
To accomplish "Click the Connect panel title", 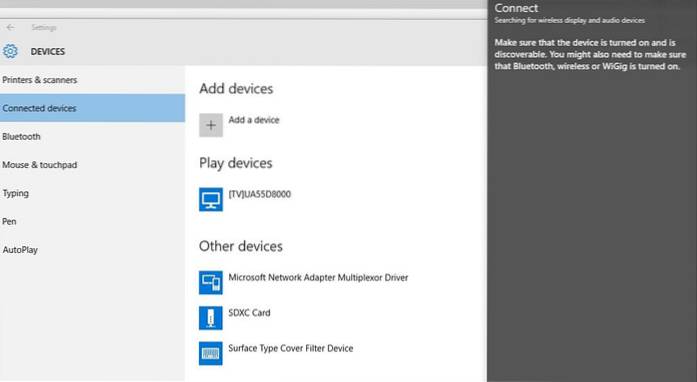I will pyautogui.click(x=516, y=8).
